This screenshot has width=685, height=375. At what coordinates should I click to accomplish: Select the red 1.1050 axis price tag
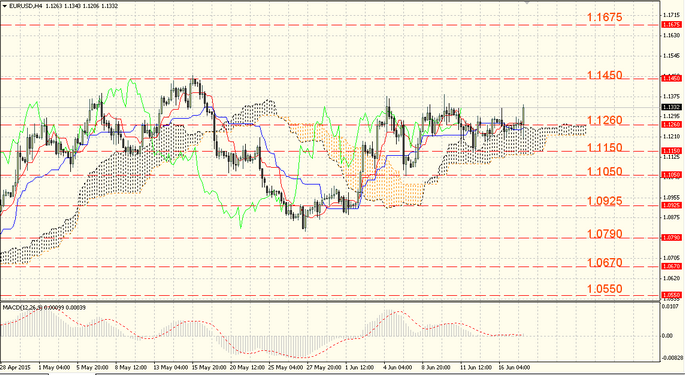671,175
